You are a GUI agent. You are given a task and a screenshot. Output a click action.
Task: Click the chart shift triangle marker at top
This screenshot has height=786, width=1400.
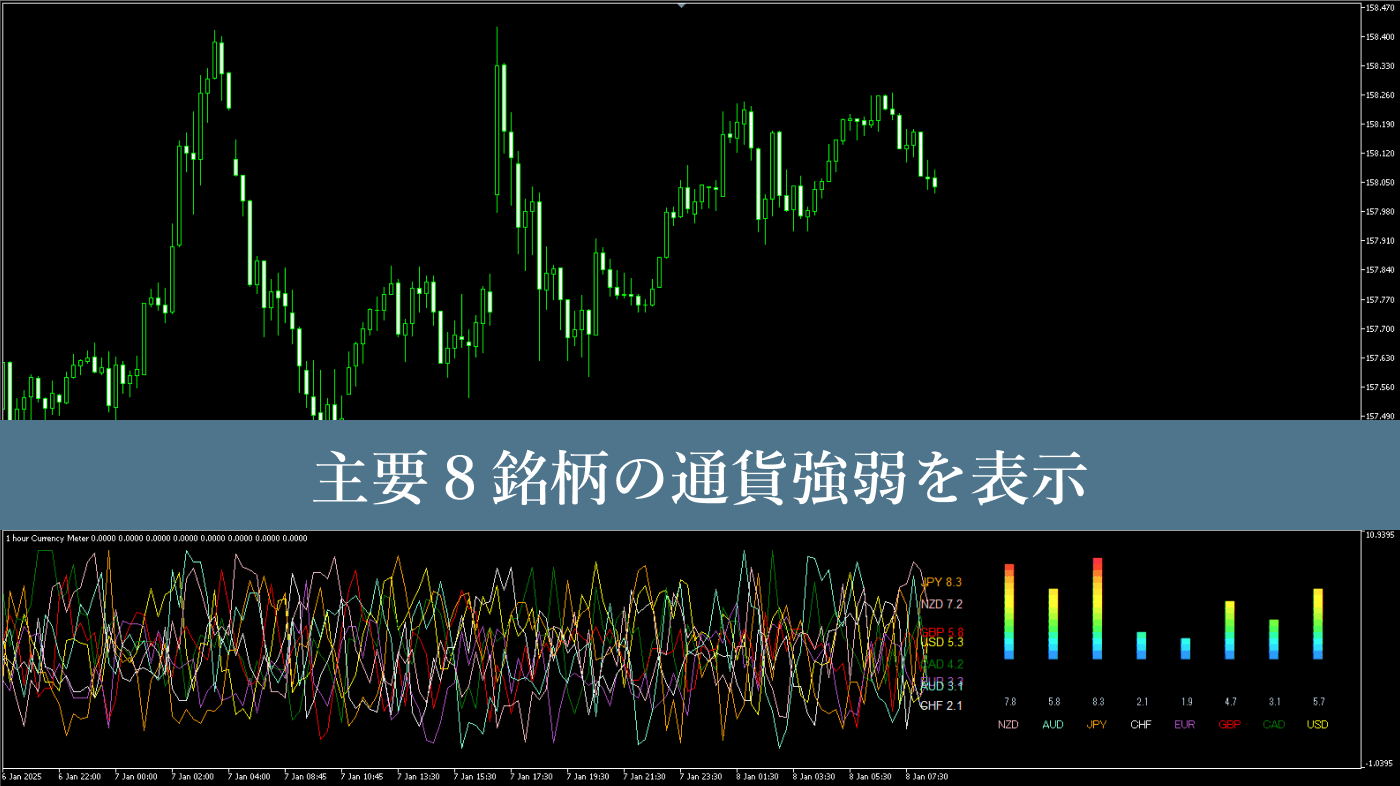[x=681, y=5]
